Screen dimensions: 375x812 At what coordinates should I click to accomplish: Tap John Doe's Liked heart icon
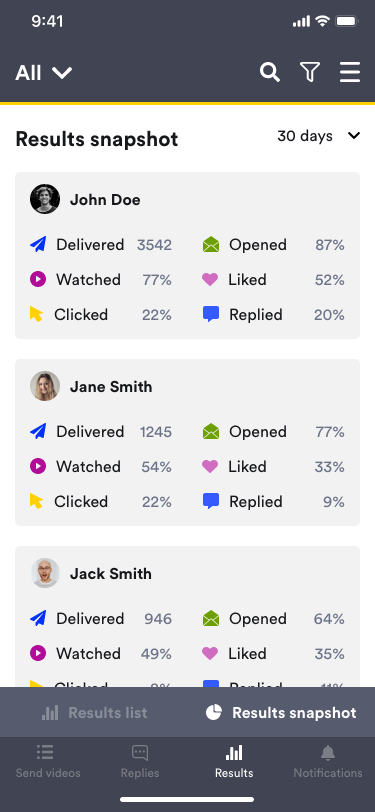pyautogui.click(x=210, y=280)
